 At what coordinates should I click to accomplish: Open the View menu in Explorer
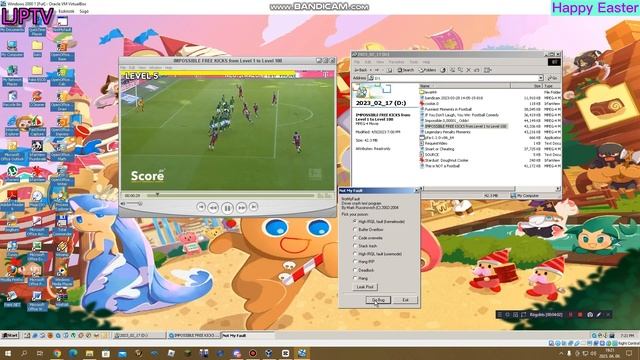point(380,62)
